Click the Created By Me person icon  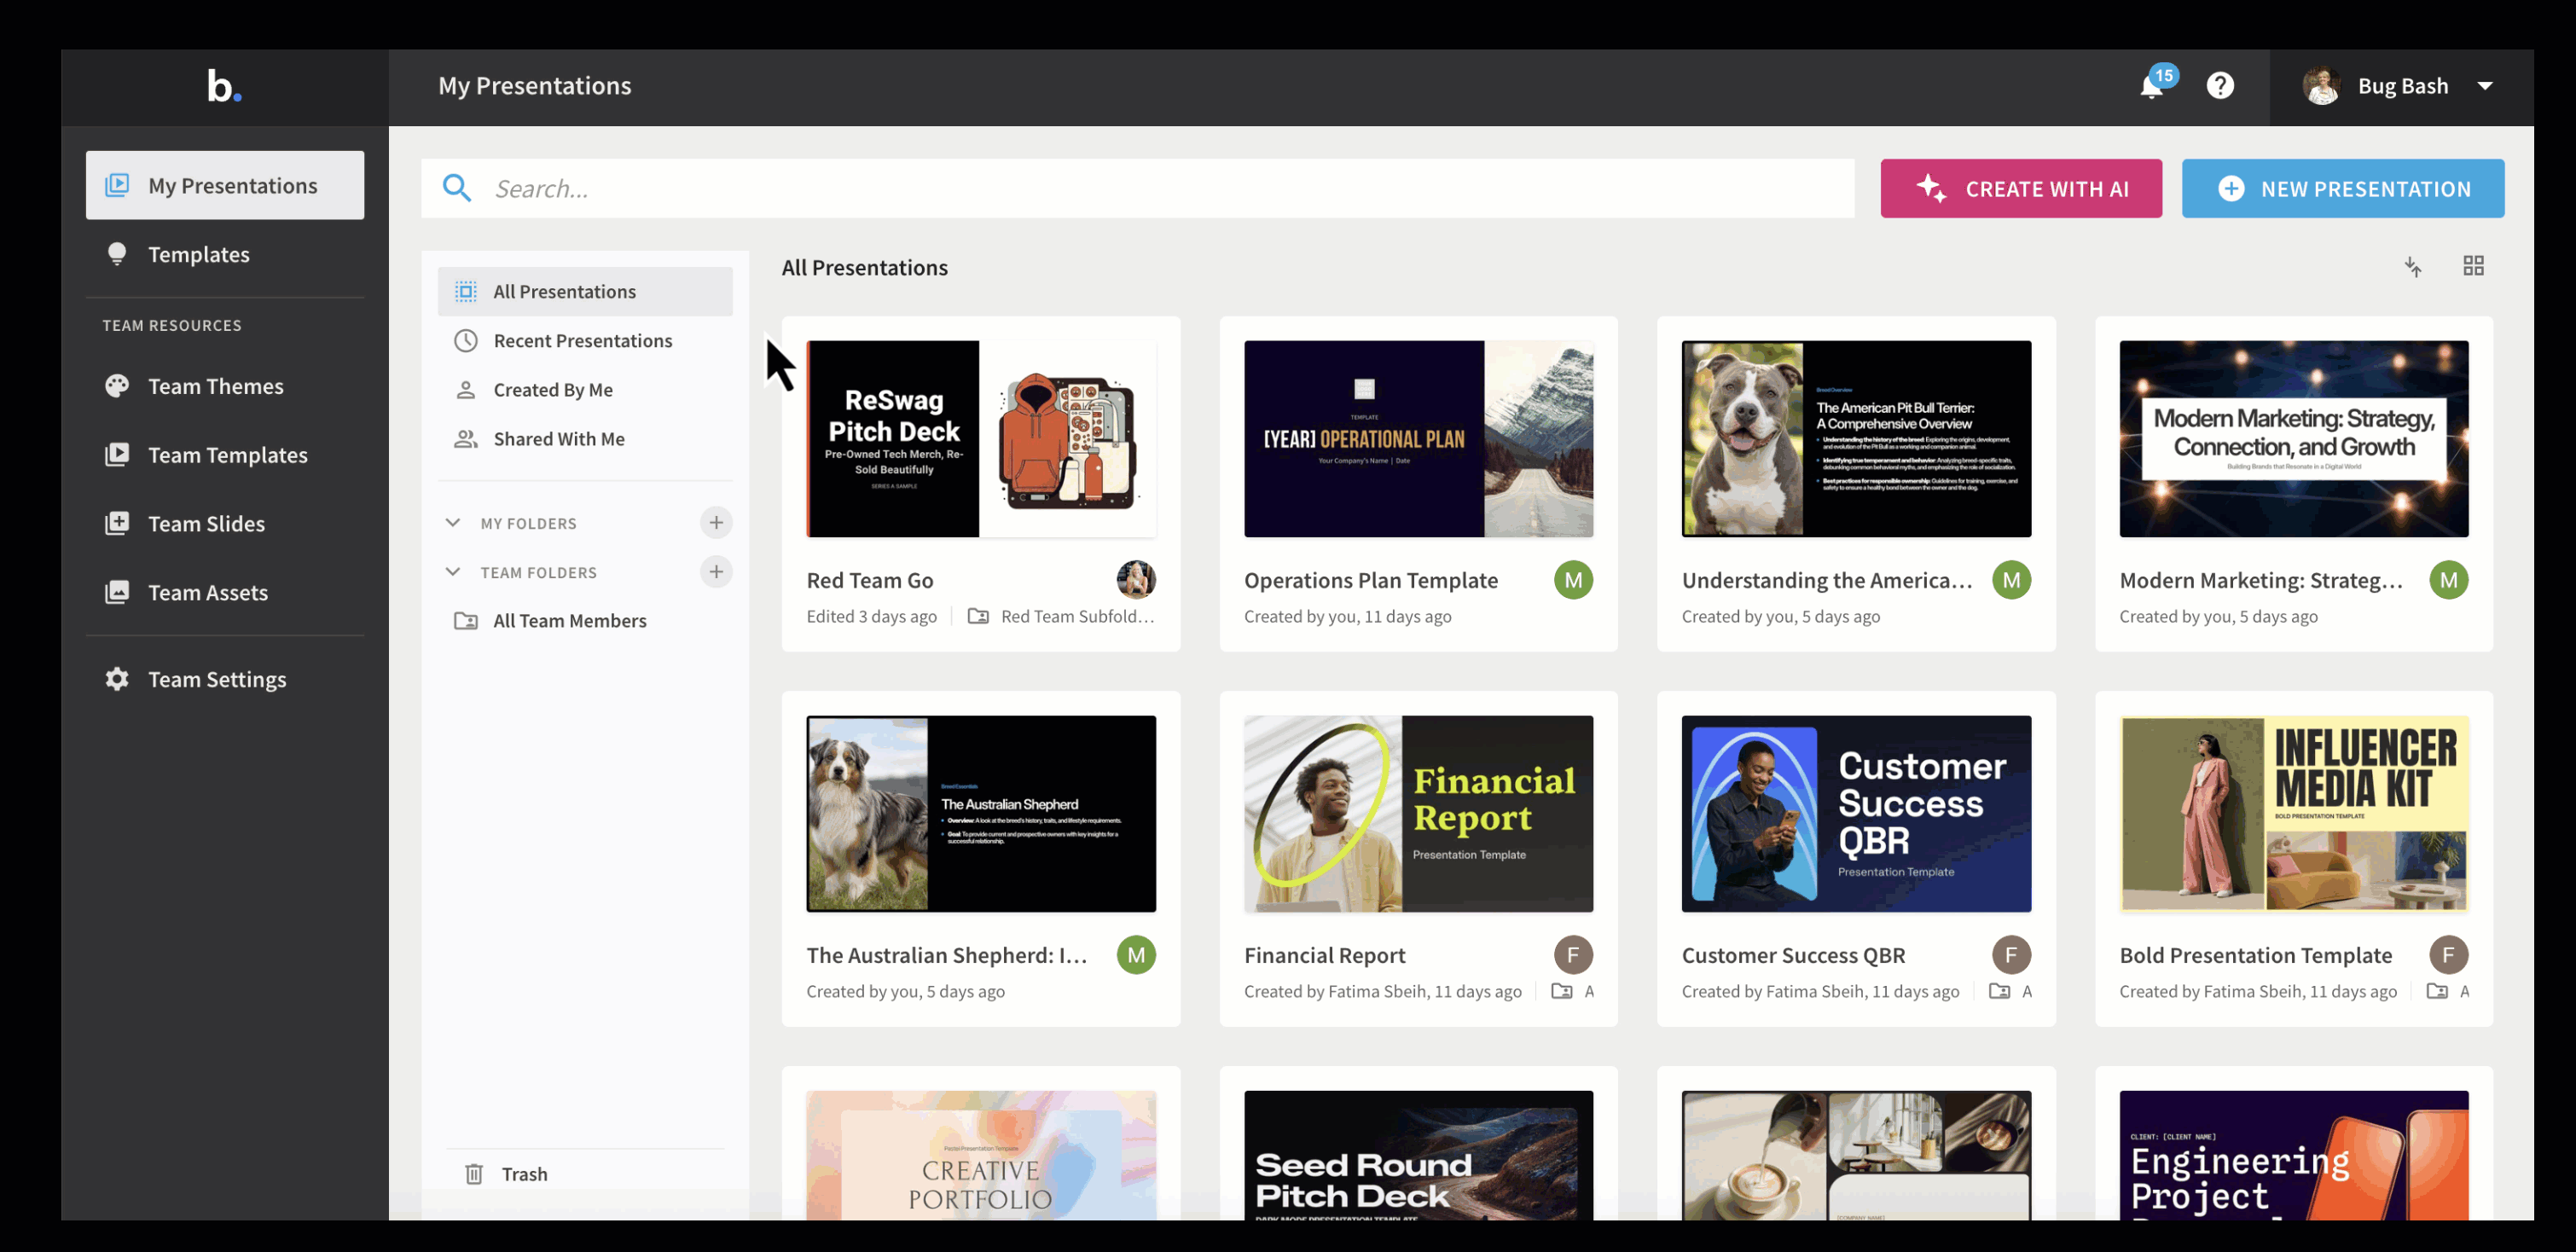(x=466, y=390)
